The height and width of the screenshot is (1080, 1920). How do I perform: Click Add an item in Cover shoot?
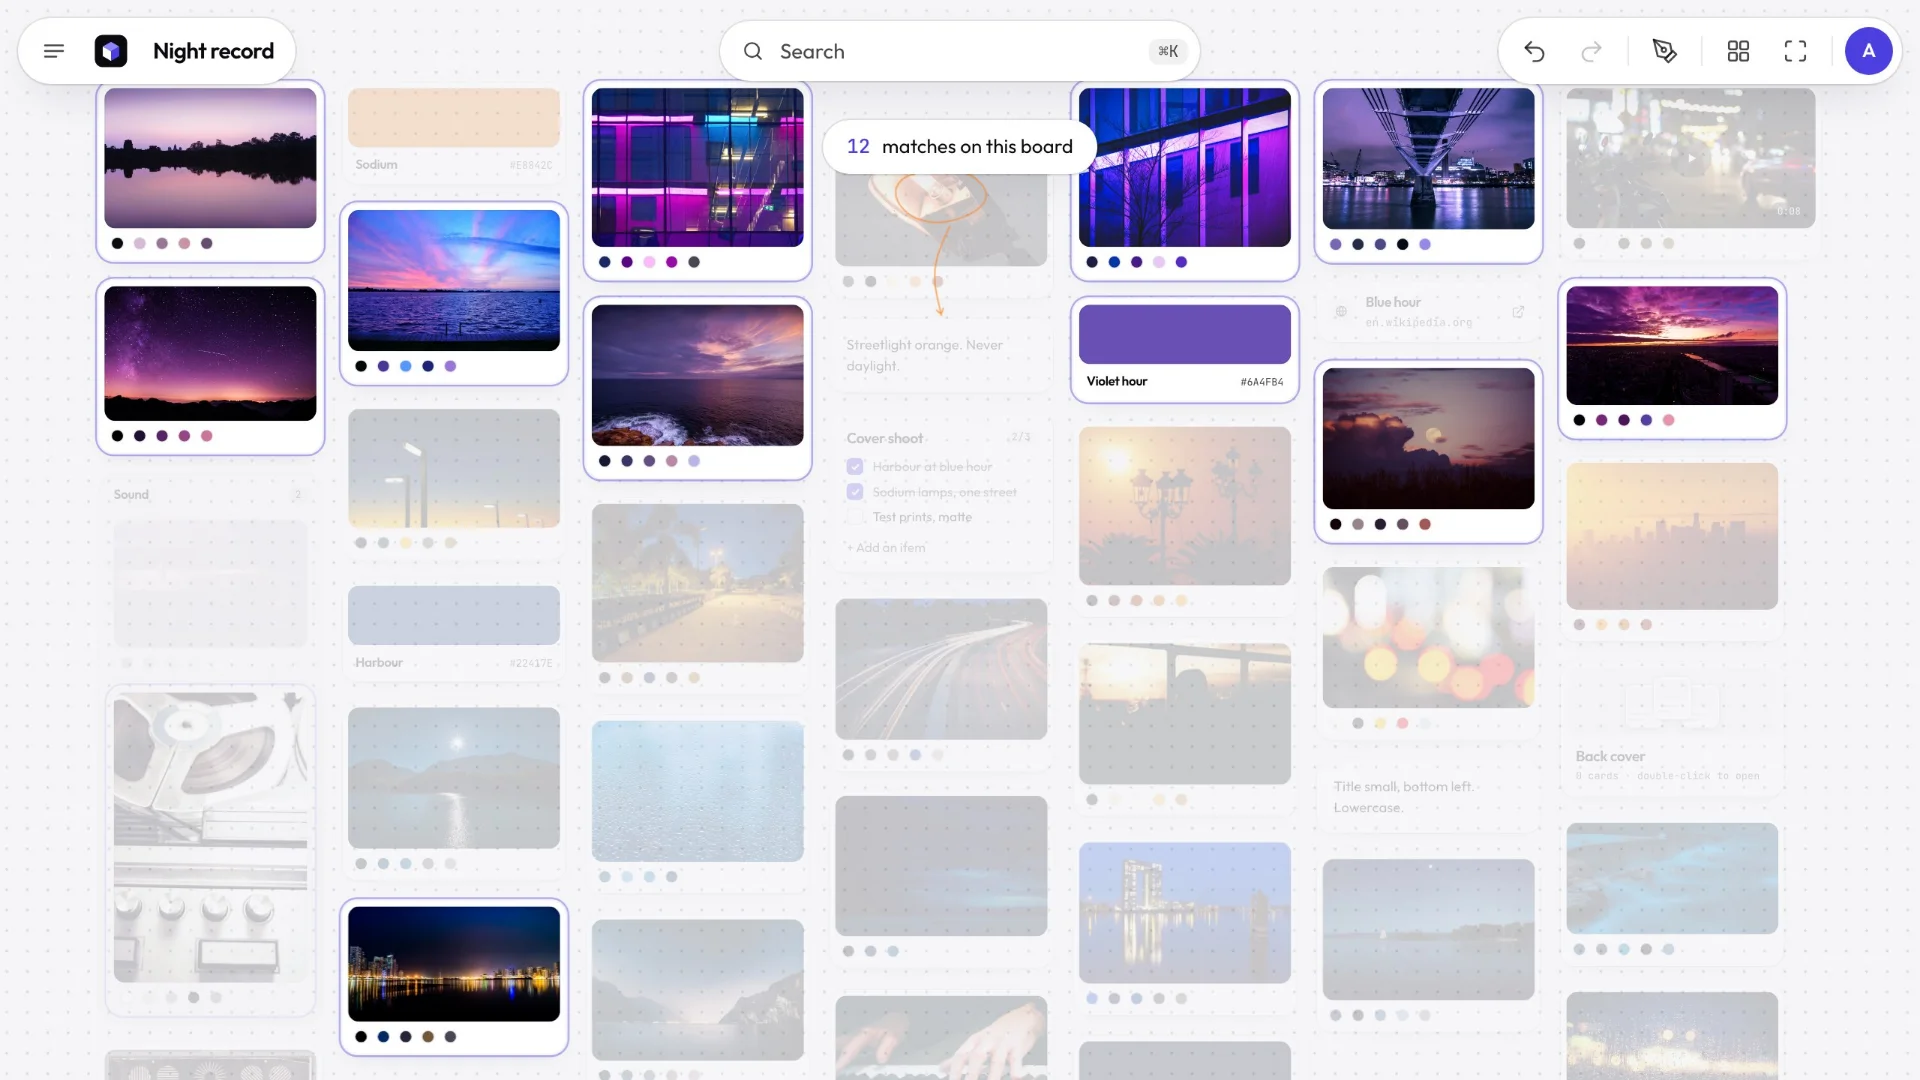point(886,548)
